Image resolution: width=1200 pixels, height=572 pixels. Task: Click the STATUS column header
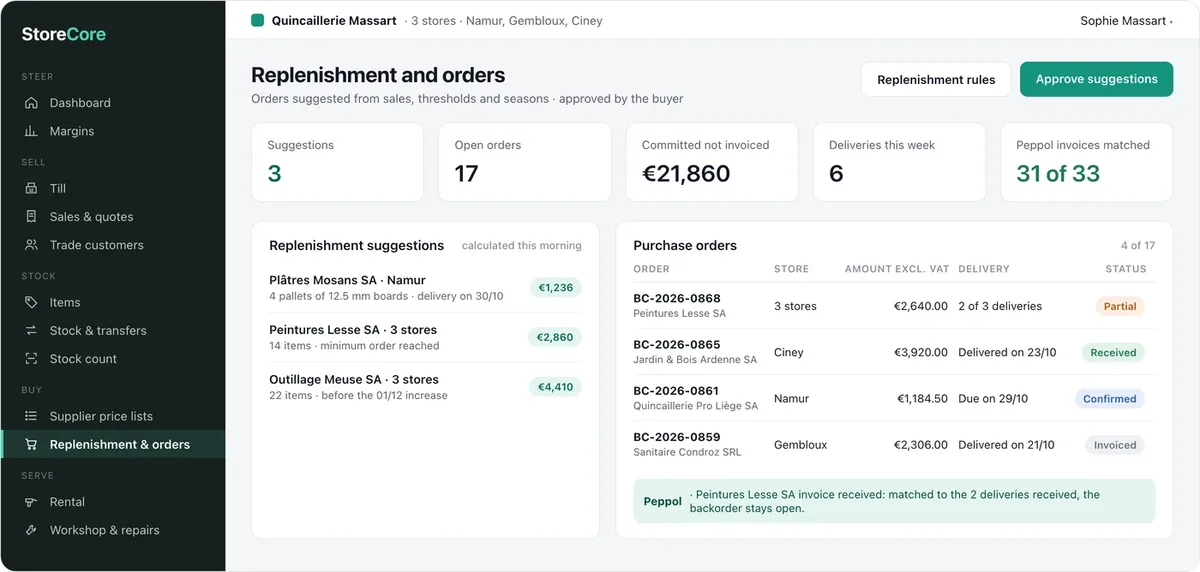[1126, 269]
